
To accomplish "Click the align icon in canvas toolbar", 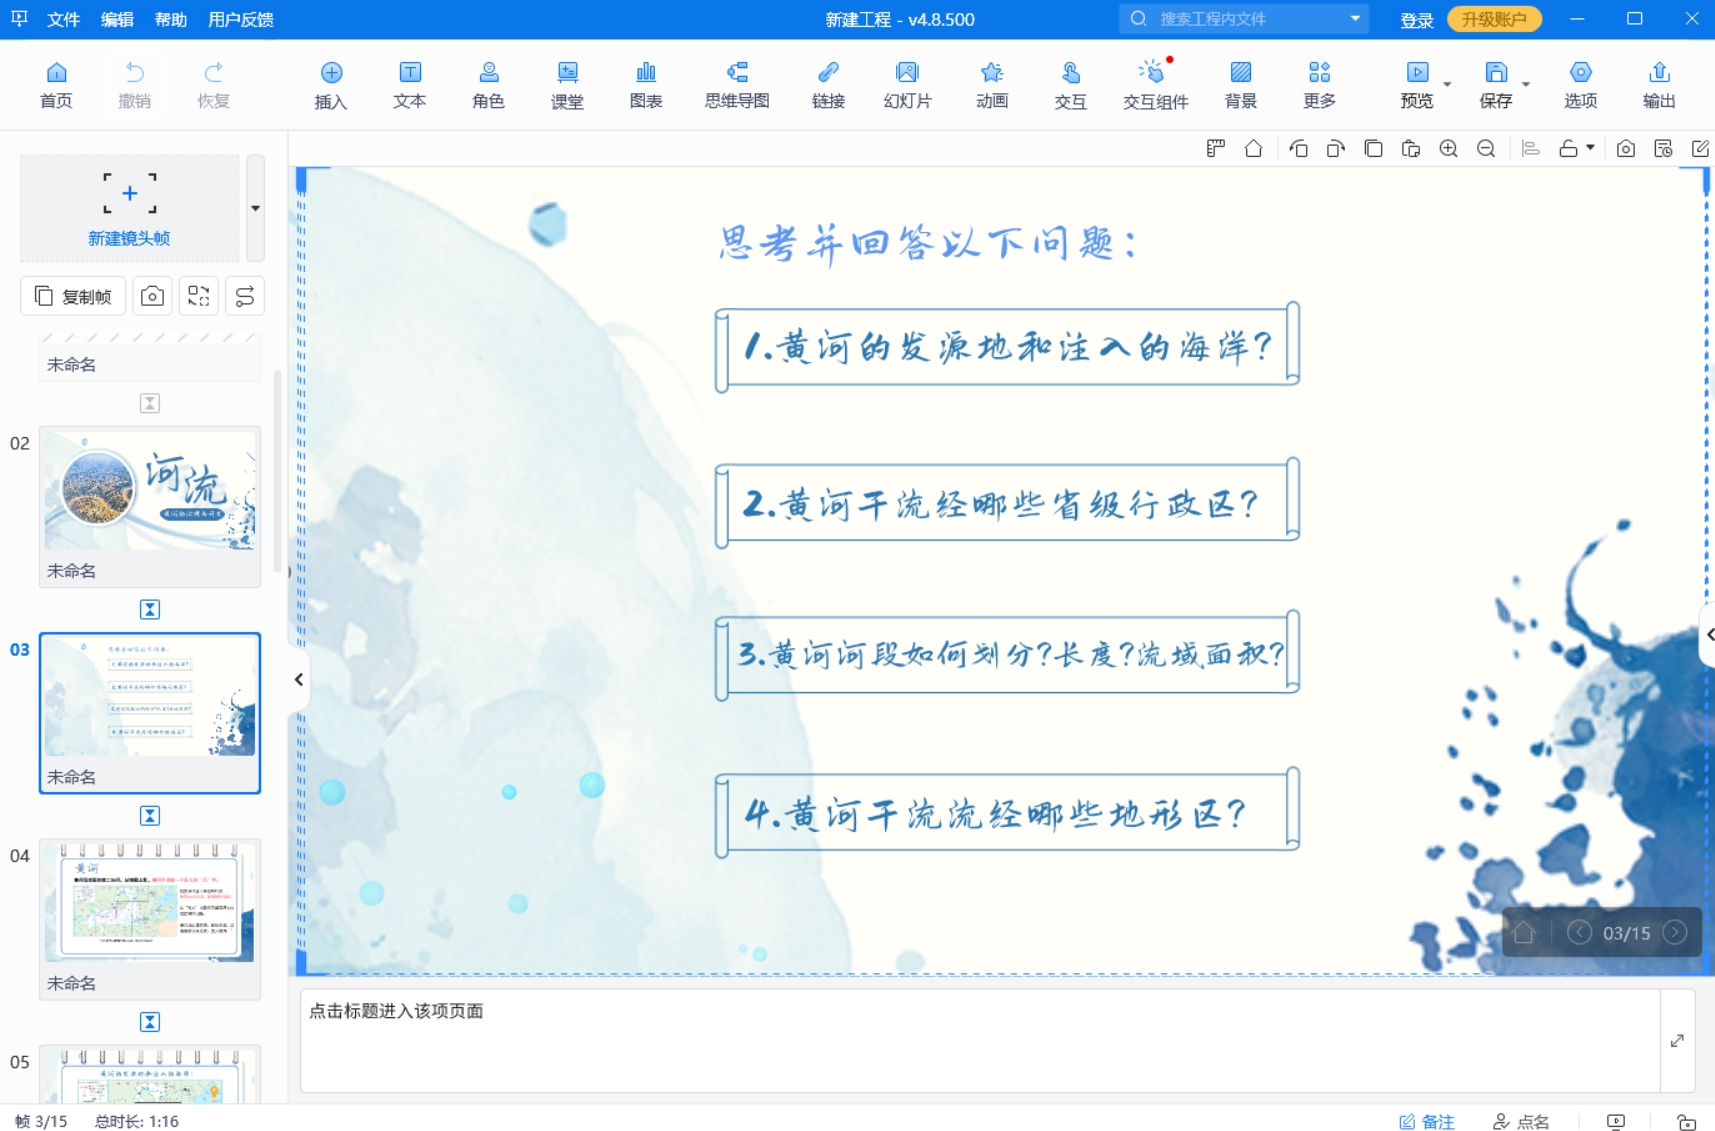I will click(x=1530, y=149).
